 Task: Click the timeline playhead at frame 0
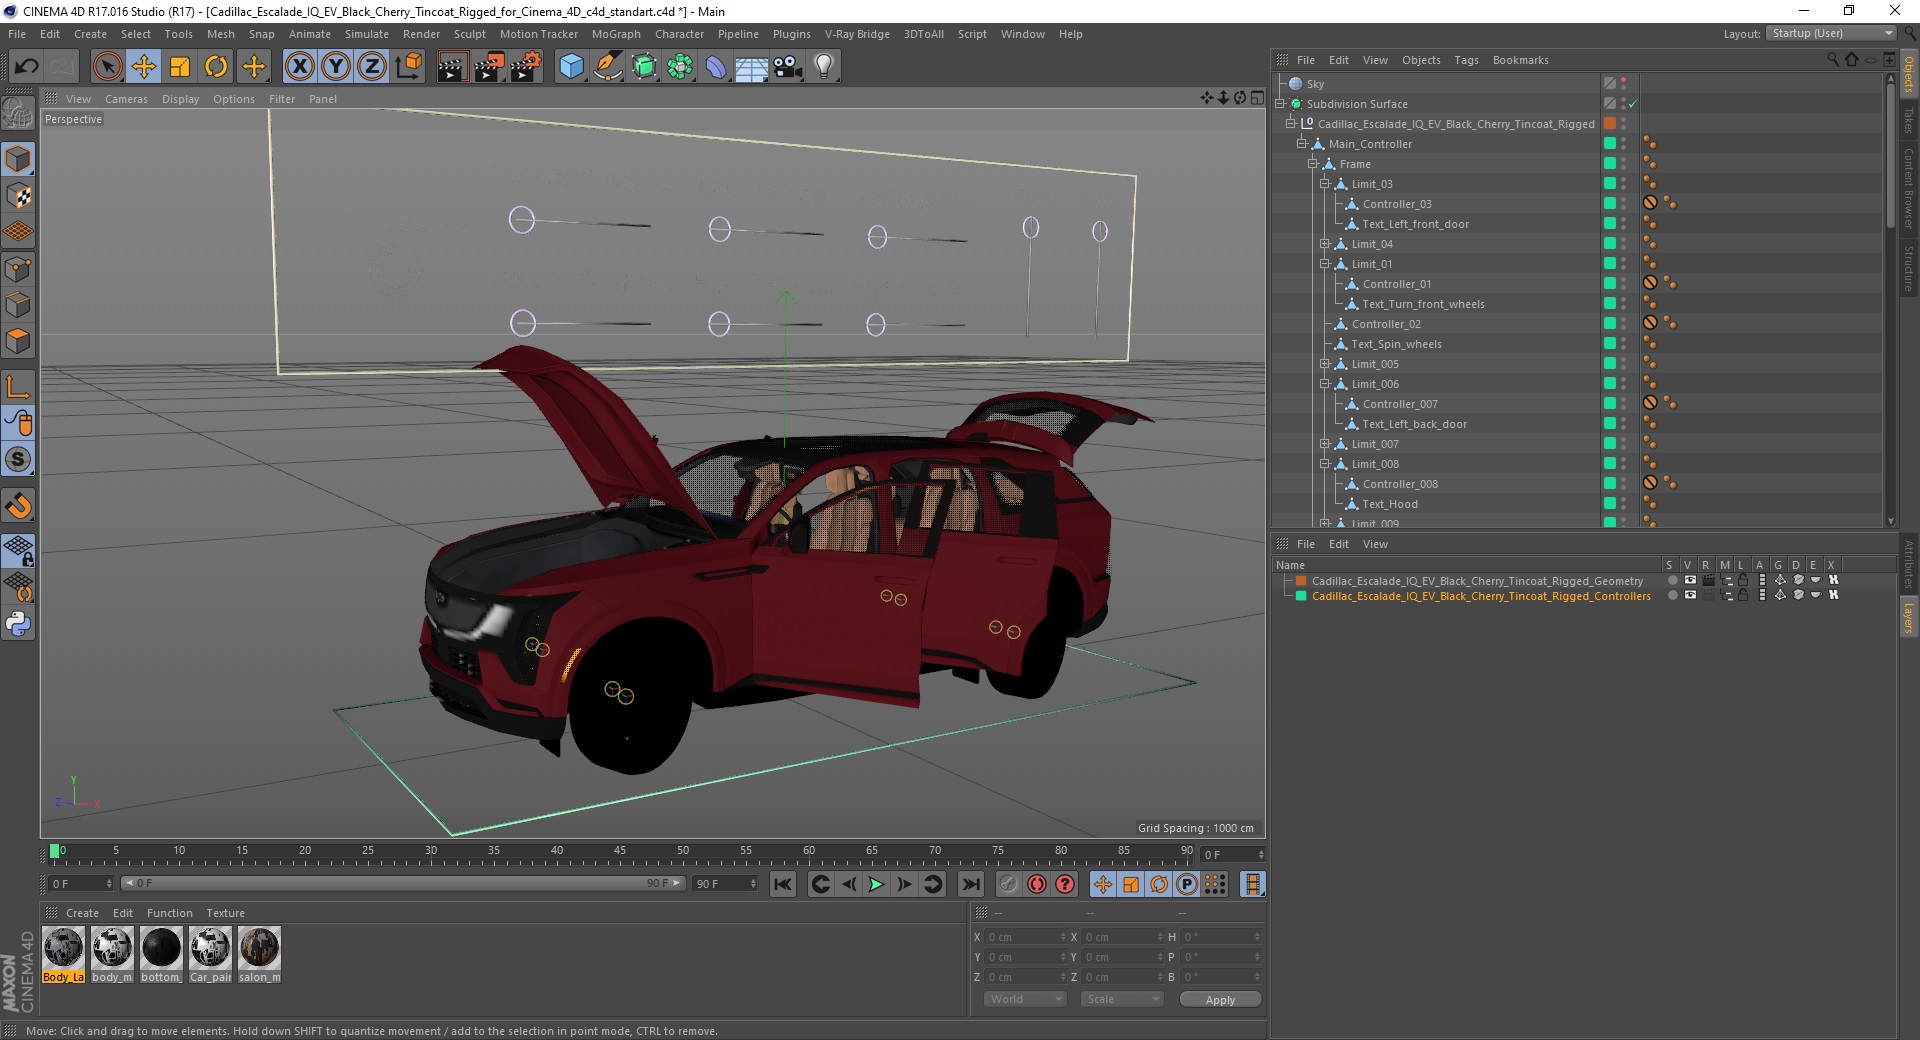(55, 852)
